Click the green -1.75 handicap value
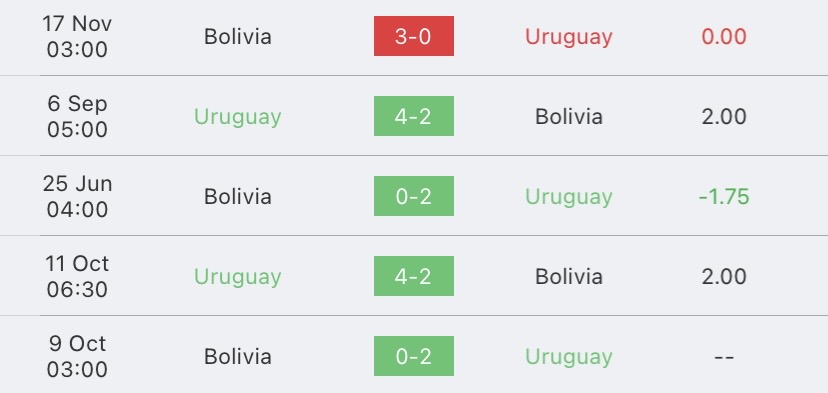Viewport: 828px width, 393px height. click(x=724, y=196)
